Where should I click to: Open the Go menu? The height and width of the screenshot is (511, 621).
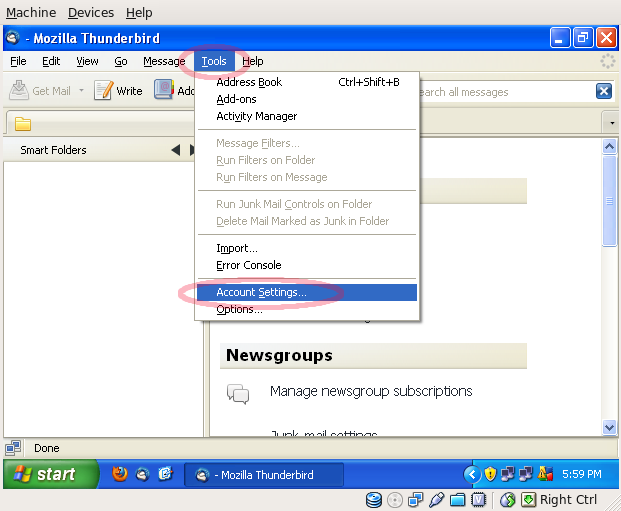click(x=121, y=61)
